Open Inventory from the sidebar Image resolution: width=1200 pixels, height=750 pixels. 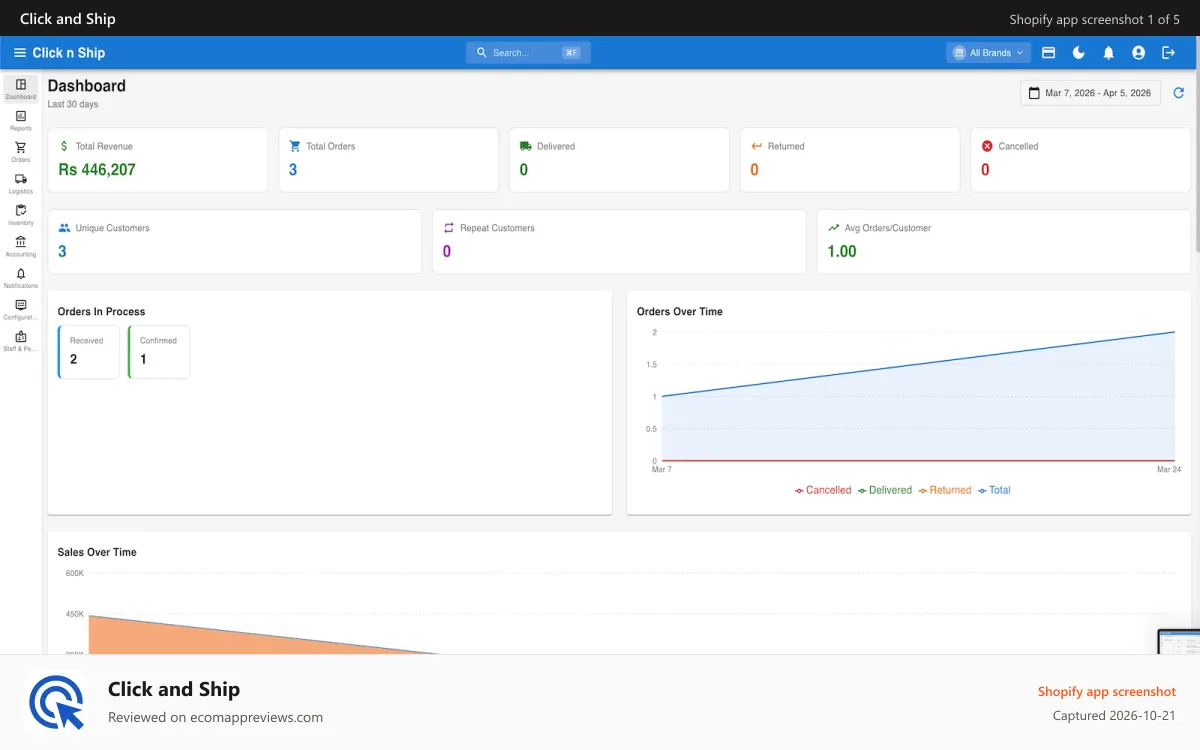coord(21,215)
